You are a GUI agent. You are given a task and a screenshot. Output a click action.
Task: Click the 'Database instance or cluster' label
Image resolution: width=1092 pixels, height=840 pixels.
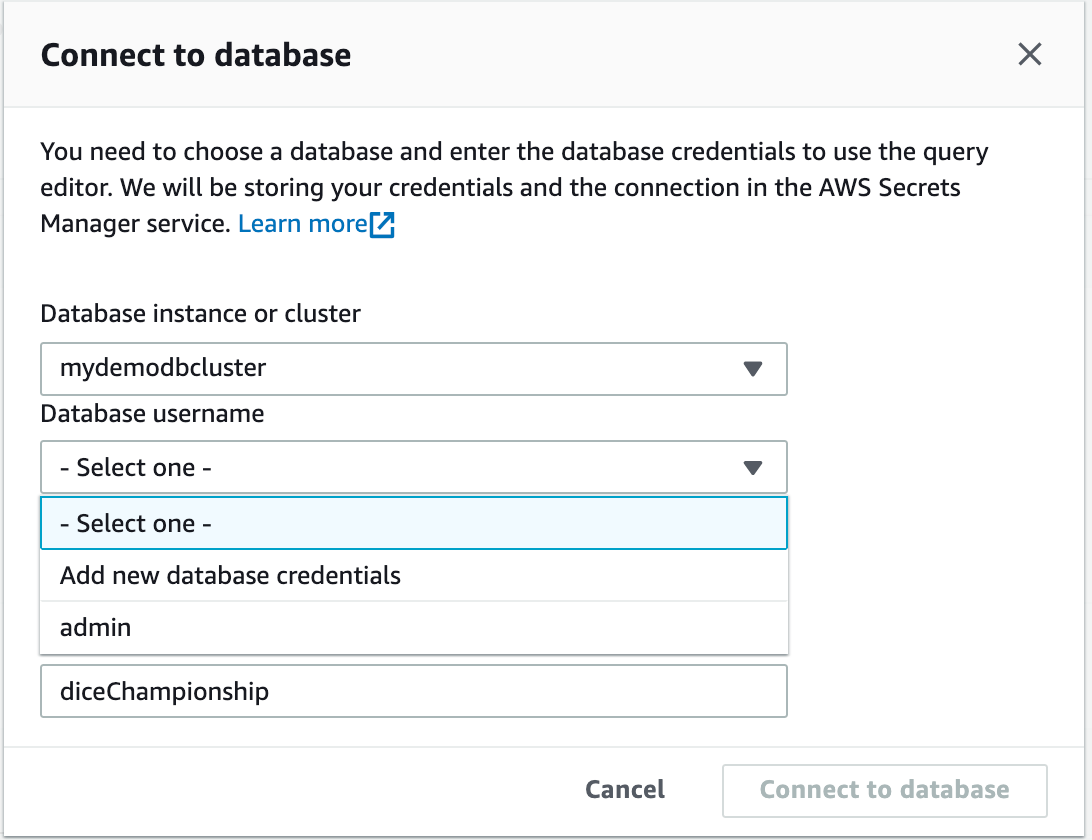[x=200, y=313]
